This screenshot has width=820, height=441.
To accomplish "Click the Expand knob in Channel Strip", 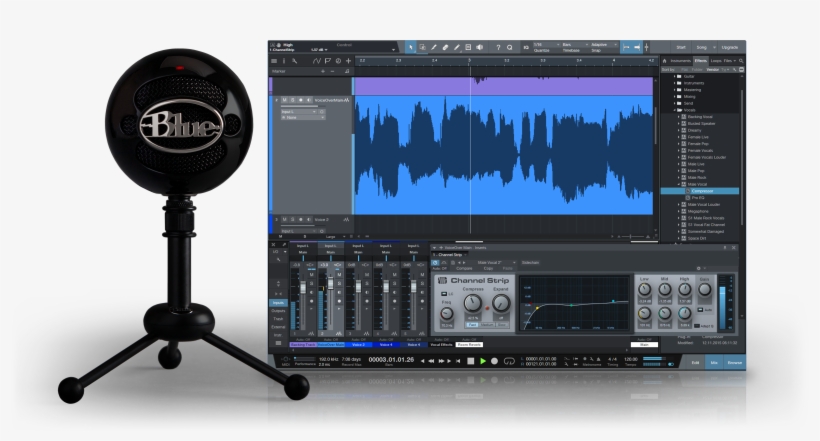I will pyautogui.click(x=500, y=302).
